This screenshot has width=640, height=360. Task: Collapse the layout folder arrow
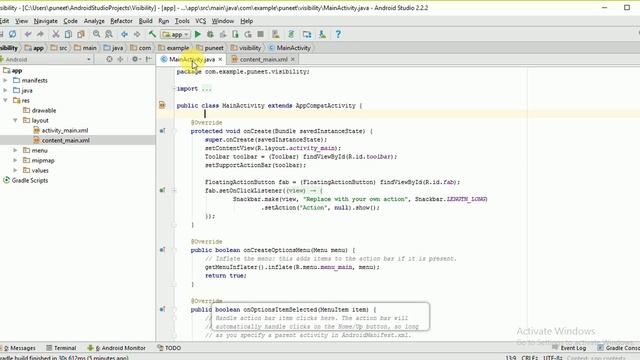point(15,120)
